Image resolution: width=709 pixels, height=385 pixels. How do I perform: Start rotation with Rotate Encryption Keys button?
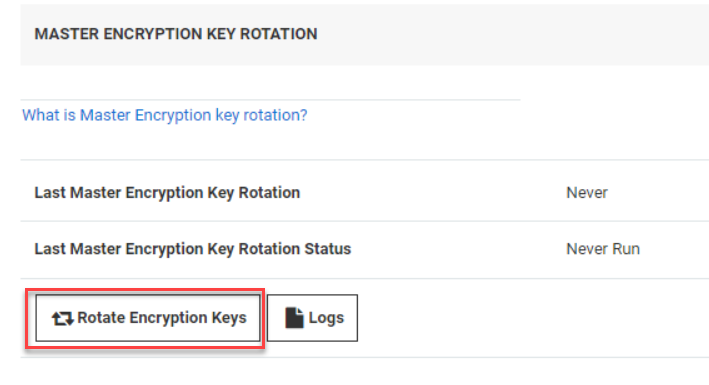[148, 318]
